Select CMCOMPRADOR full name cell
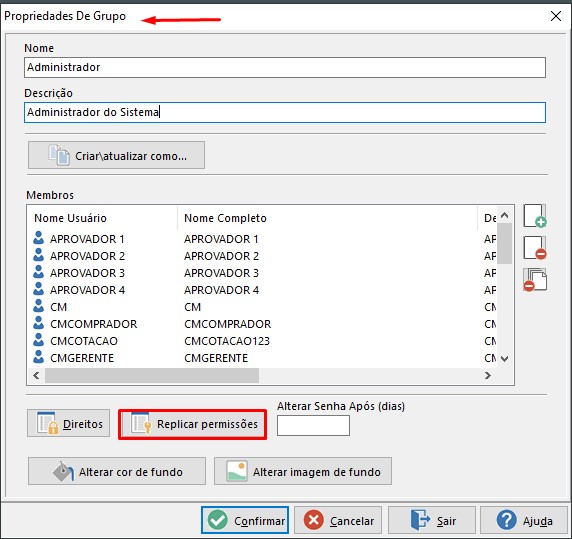 tap(227, 324)
